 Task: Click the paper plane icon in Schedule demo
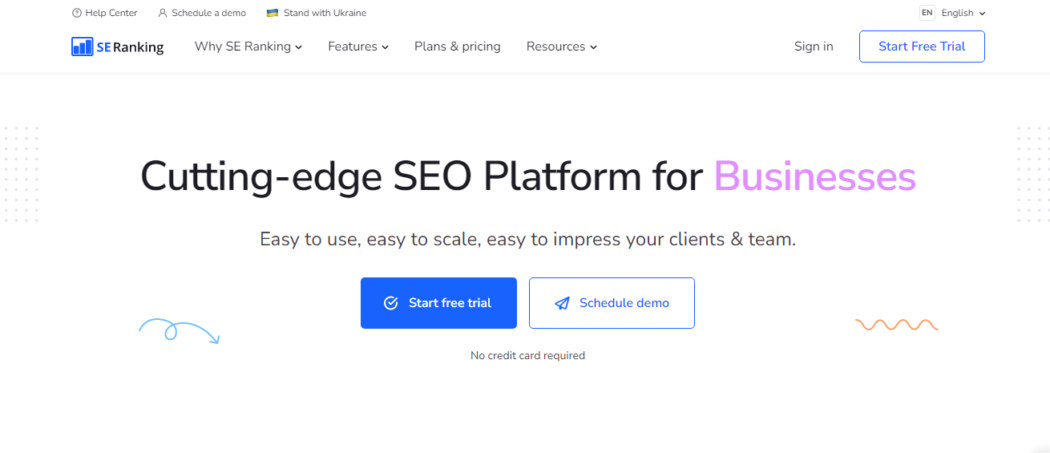click(x=562, y=303)
